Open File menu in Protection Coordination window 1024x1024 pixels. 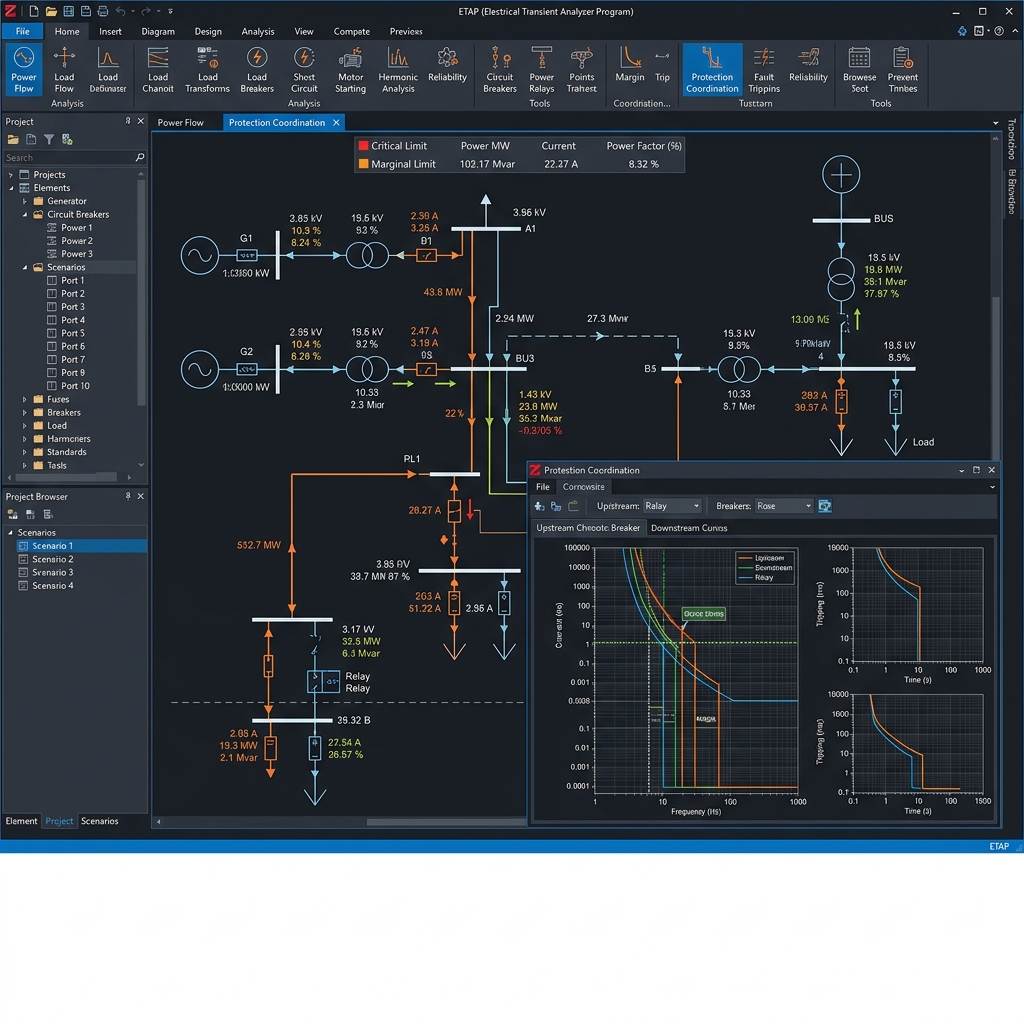[x=543, y=487]
